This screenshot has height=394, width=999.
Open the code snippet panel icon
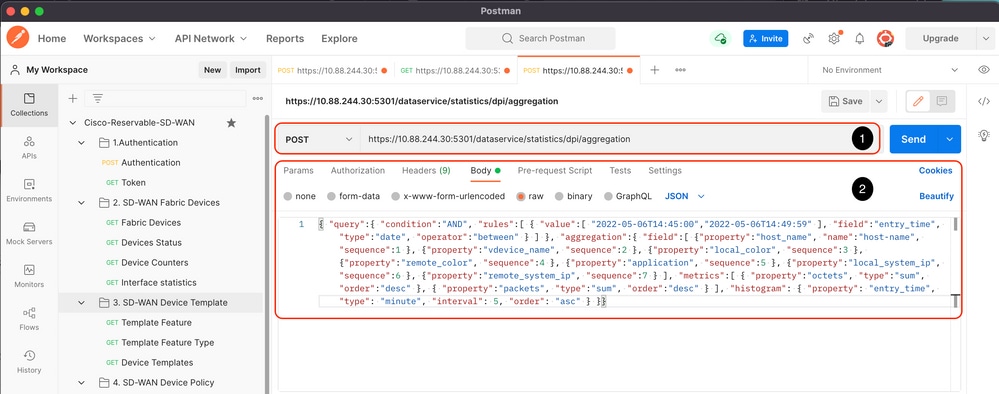(984, 101)
